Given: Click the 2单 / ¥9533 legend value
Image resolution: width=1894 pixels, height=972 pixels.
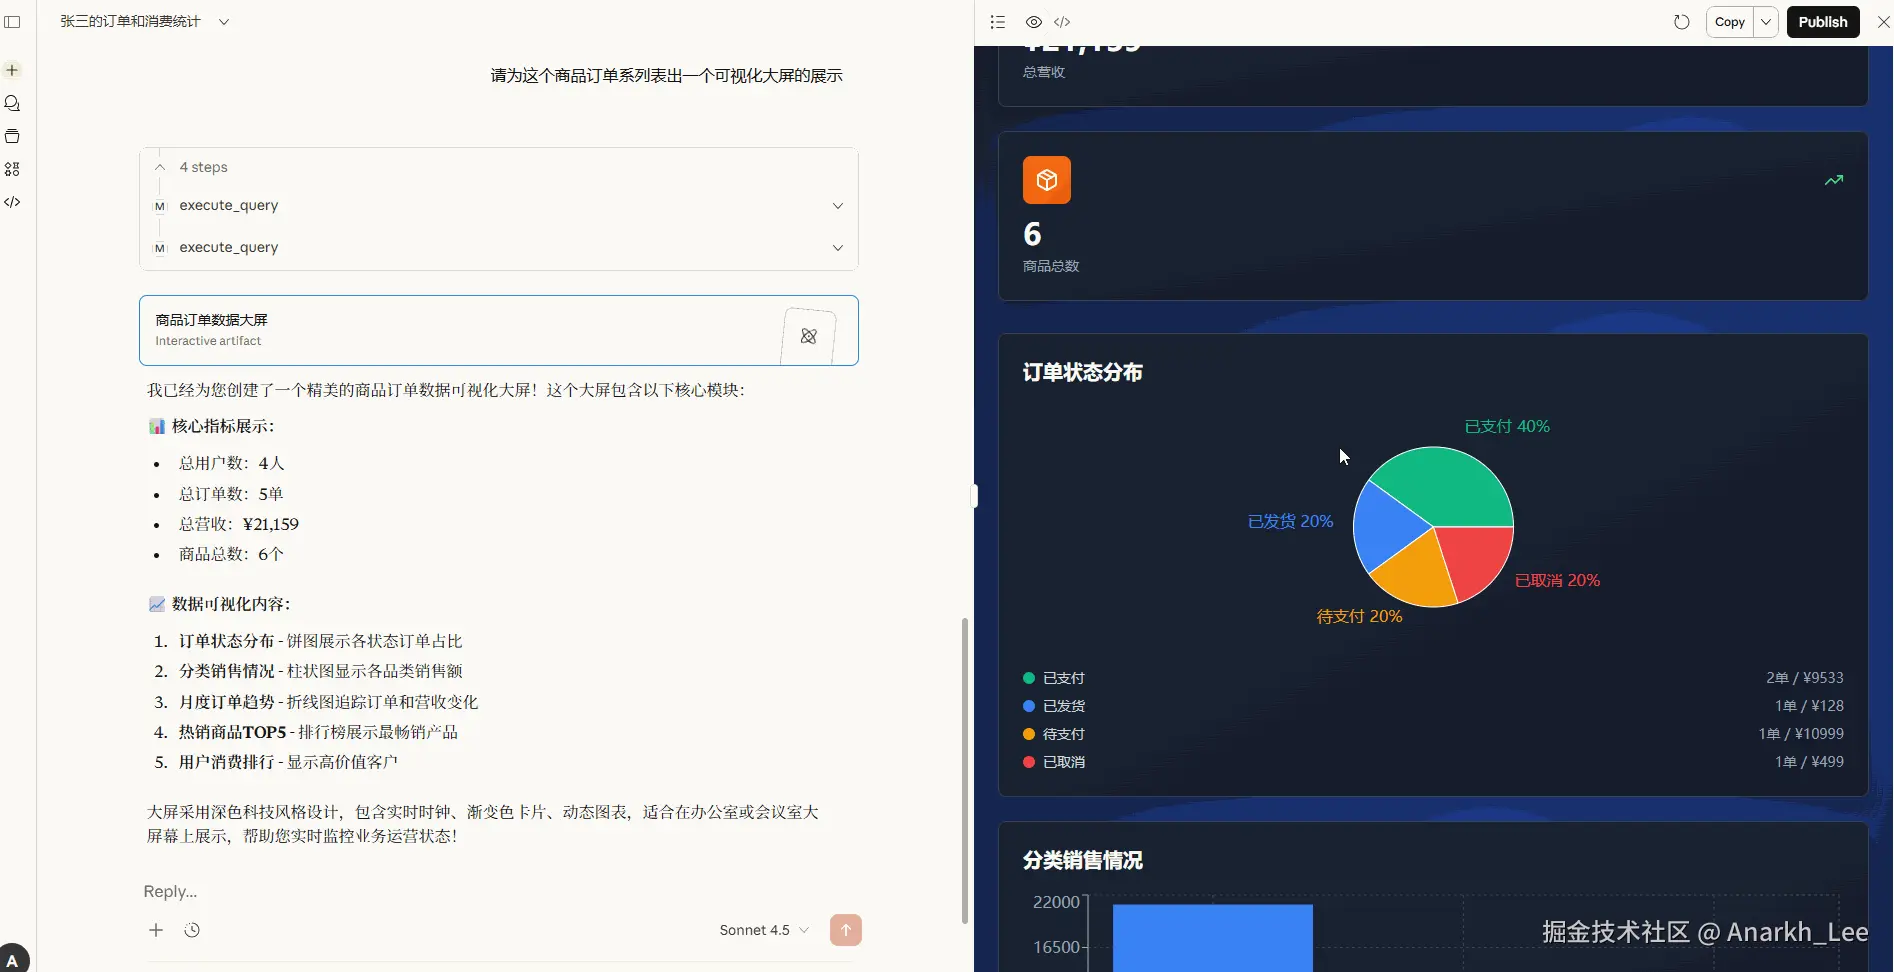Looking at the screenshot, I should coord(1805,678).
